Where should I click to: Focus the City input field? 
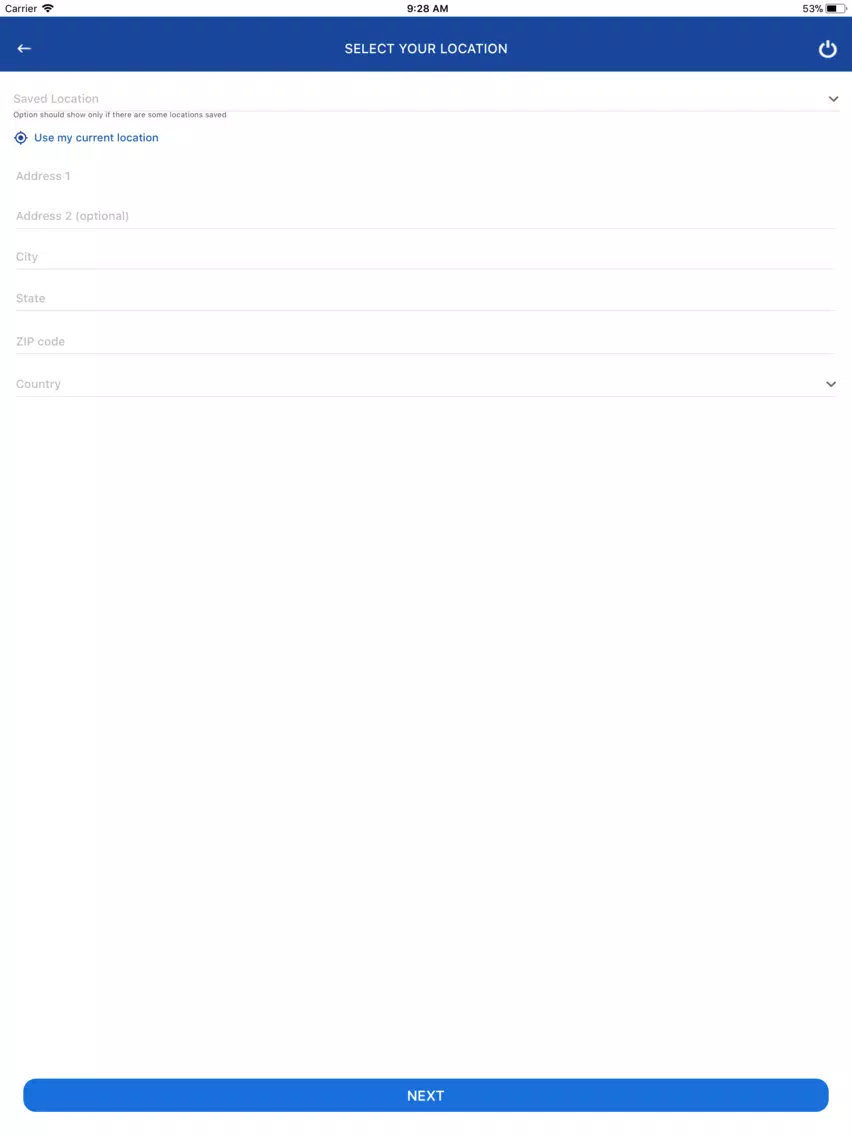point(426,256)
